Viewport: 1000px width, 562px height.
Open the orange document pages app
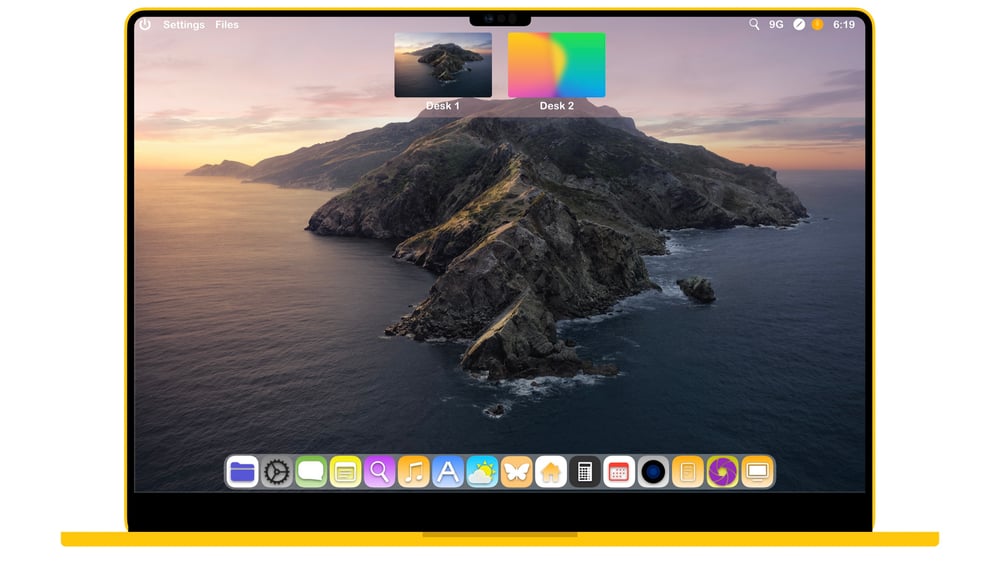point(688,472)
